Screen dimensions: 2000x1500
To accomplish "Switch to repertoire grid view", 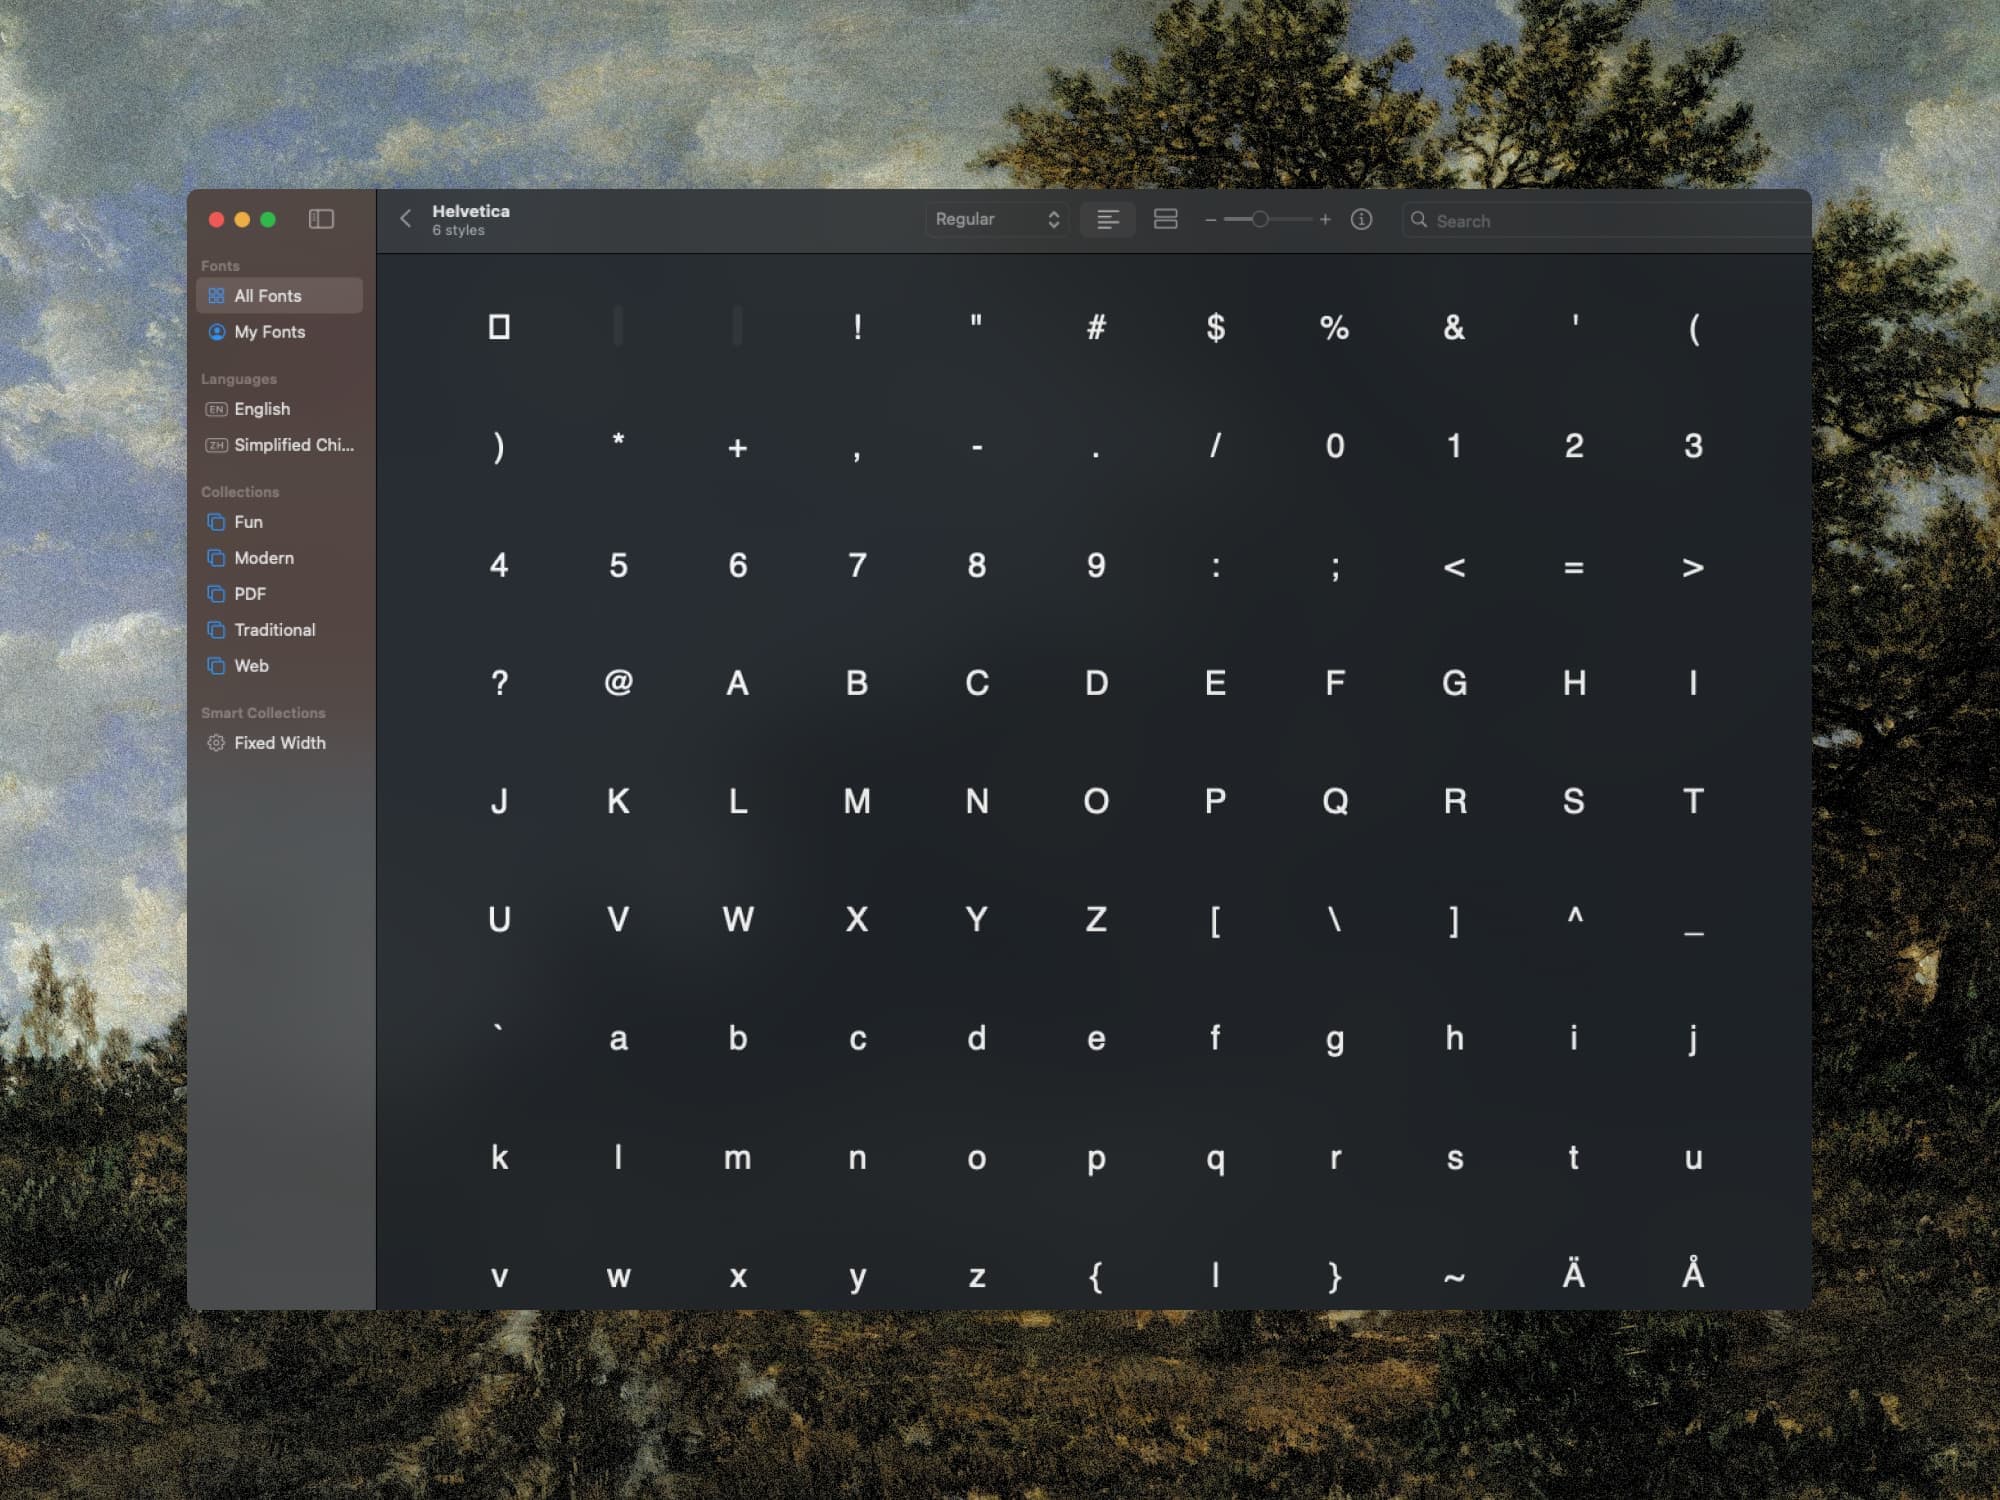I will point(1165,219).
